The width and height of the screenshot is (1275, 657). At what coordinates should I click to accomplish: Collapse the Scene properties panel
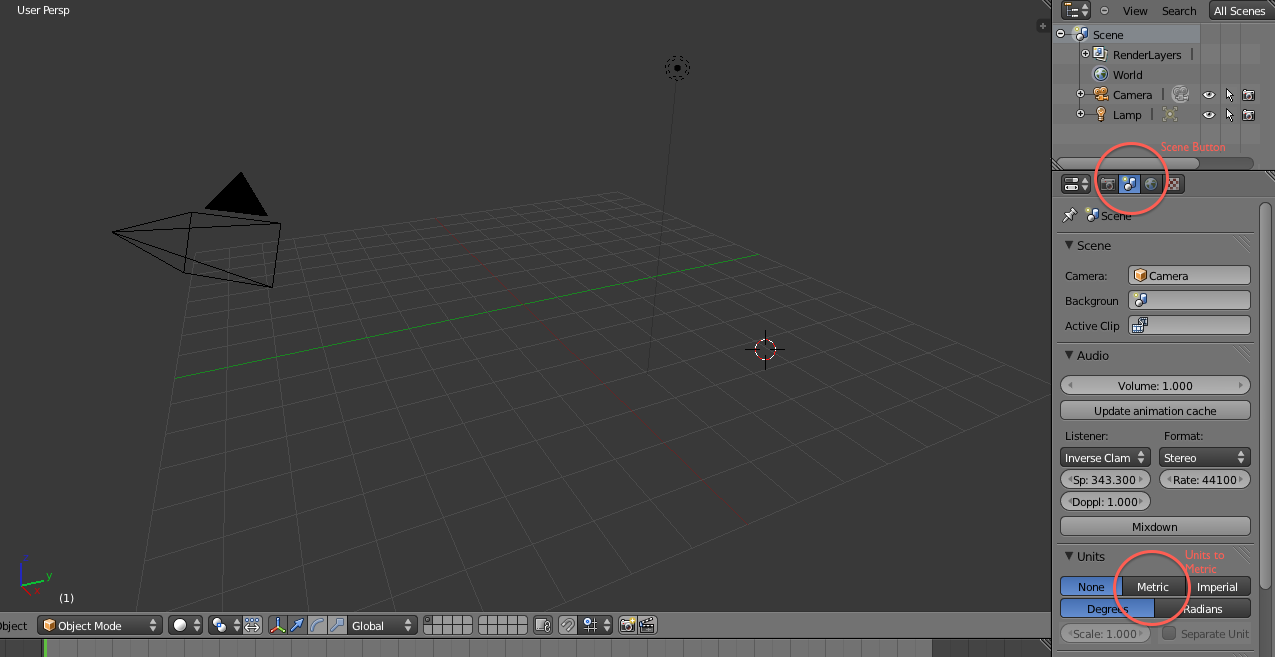pyautogui.click(x=1069, y=245)
